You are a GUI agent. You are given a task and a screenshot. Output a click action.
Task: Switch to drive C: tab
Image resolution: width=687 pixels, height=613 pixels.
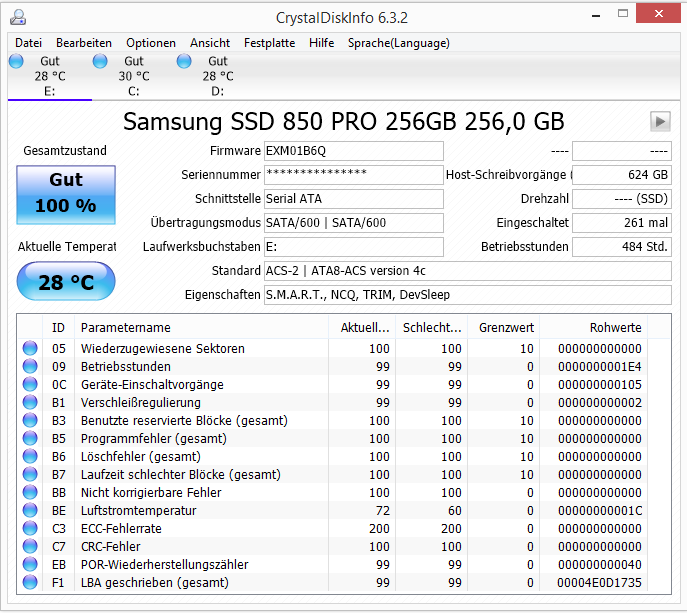coord(134,76)
